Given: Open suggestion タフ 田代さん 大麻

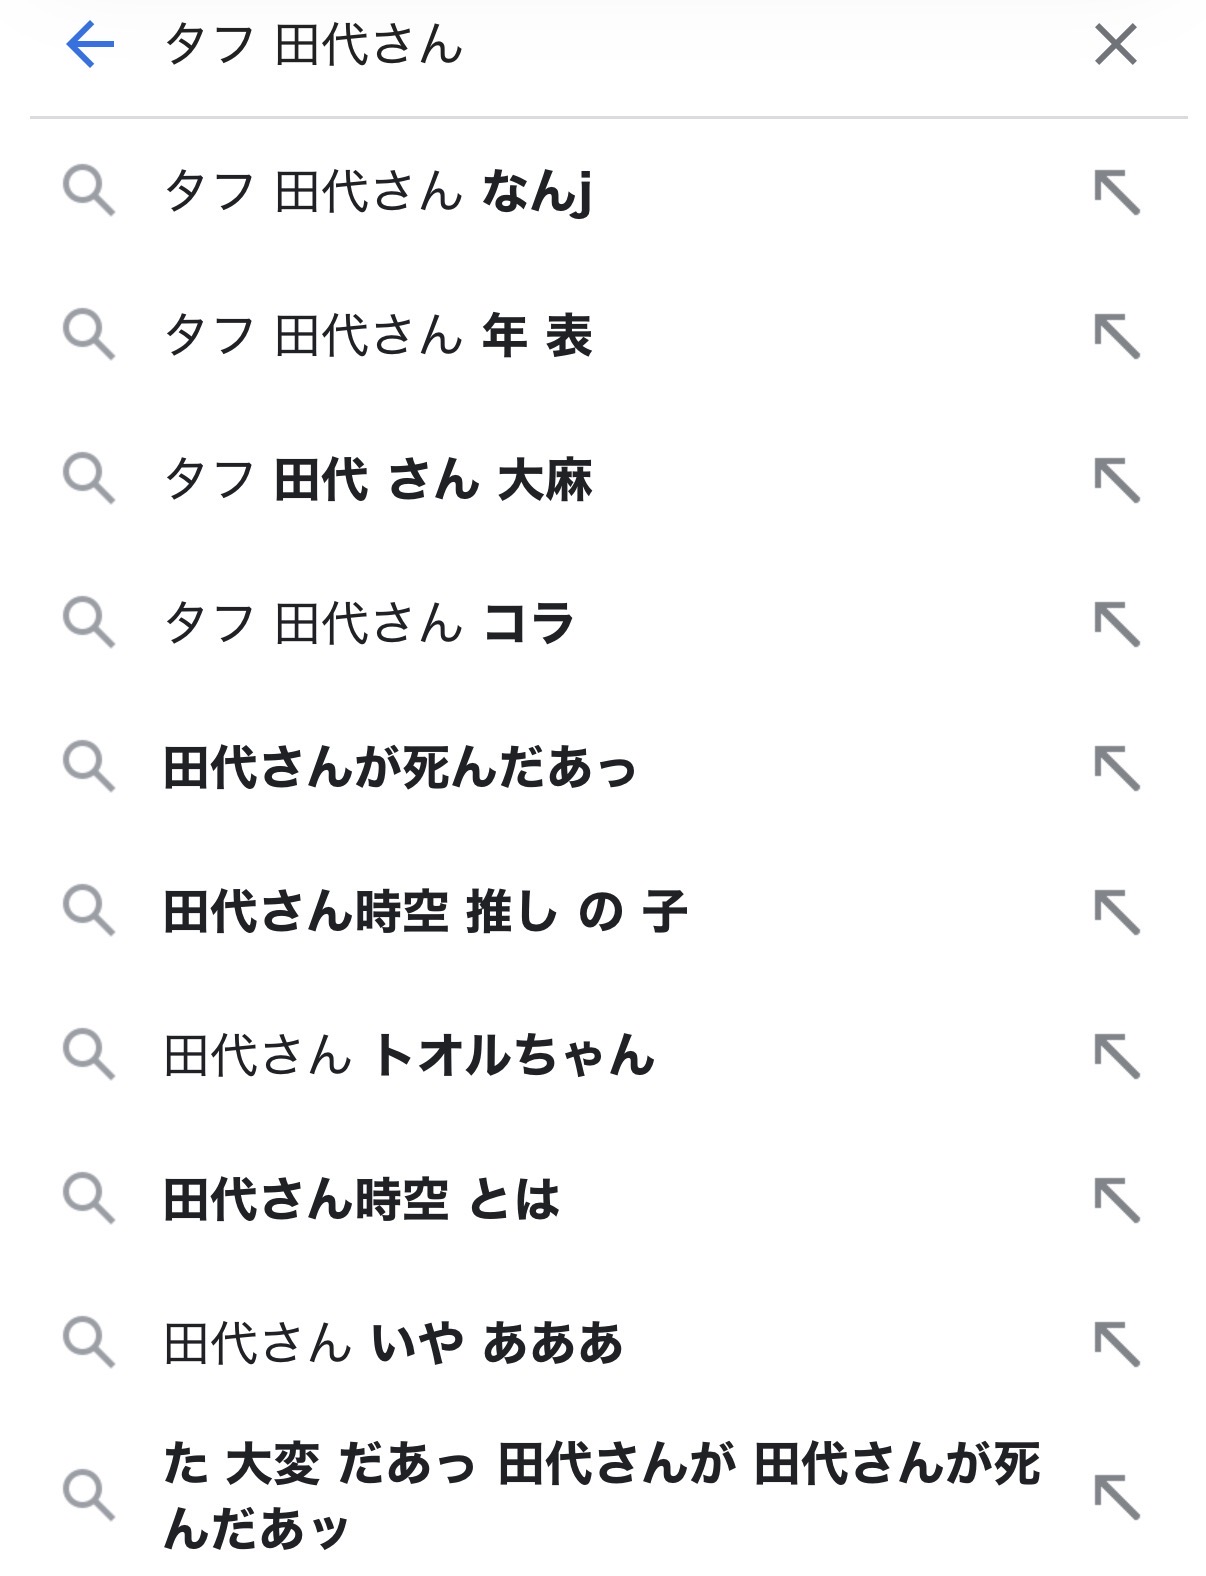Looking at the screenshot, I should (378, 479).
